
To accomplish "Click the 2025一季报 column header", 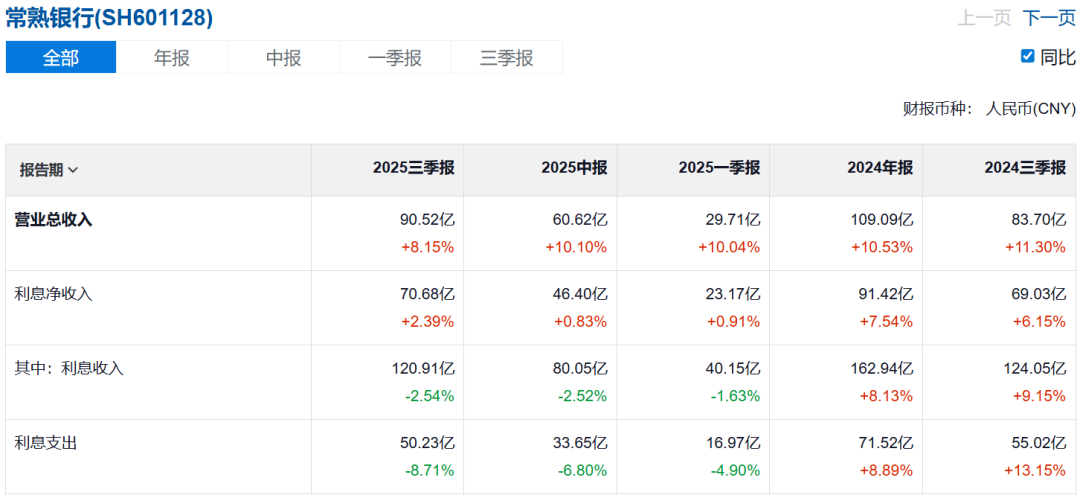I will point(719,168).
